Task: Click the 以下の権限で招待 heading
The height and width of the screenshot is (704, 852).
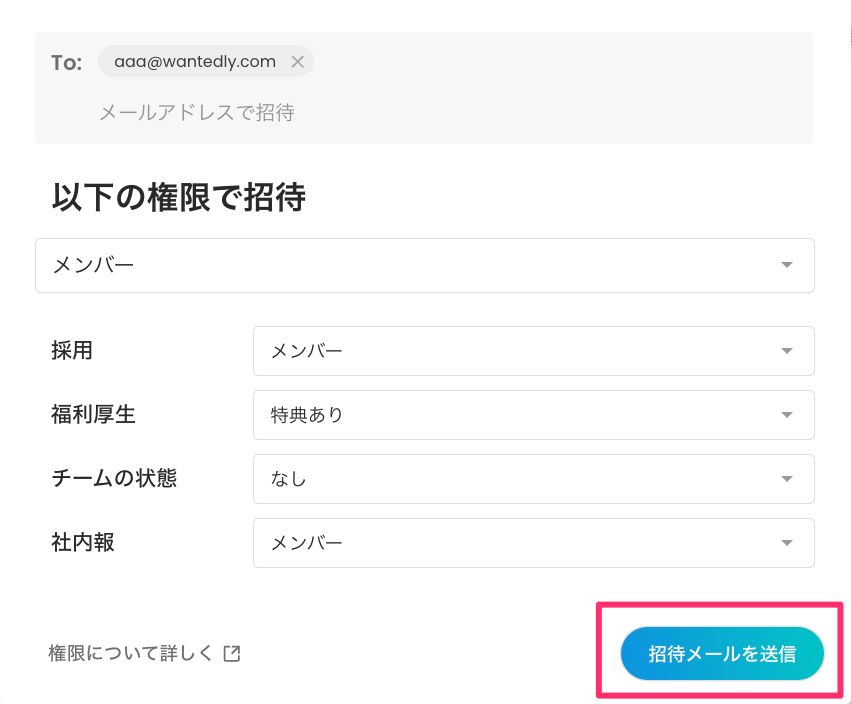Action: click(x=178, y=197)
